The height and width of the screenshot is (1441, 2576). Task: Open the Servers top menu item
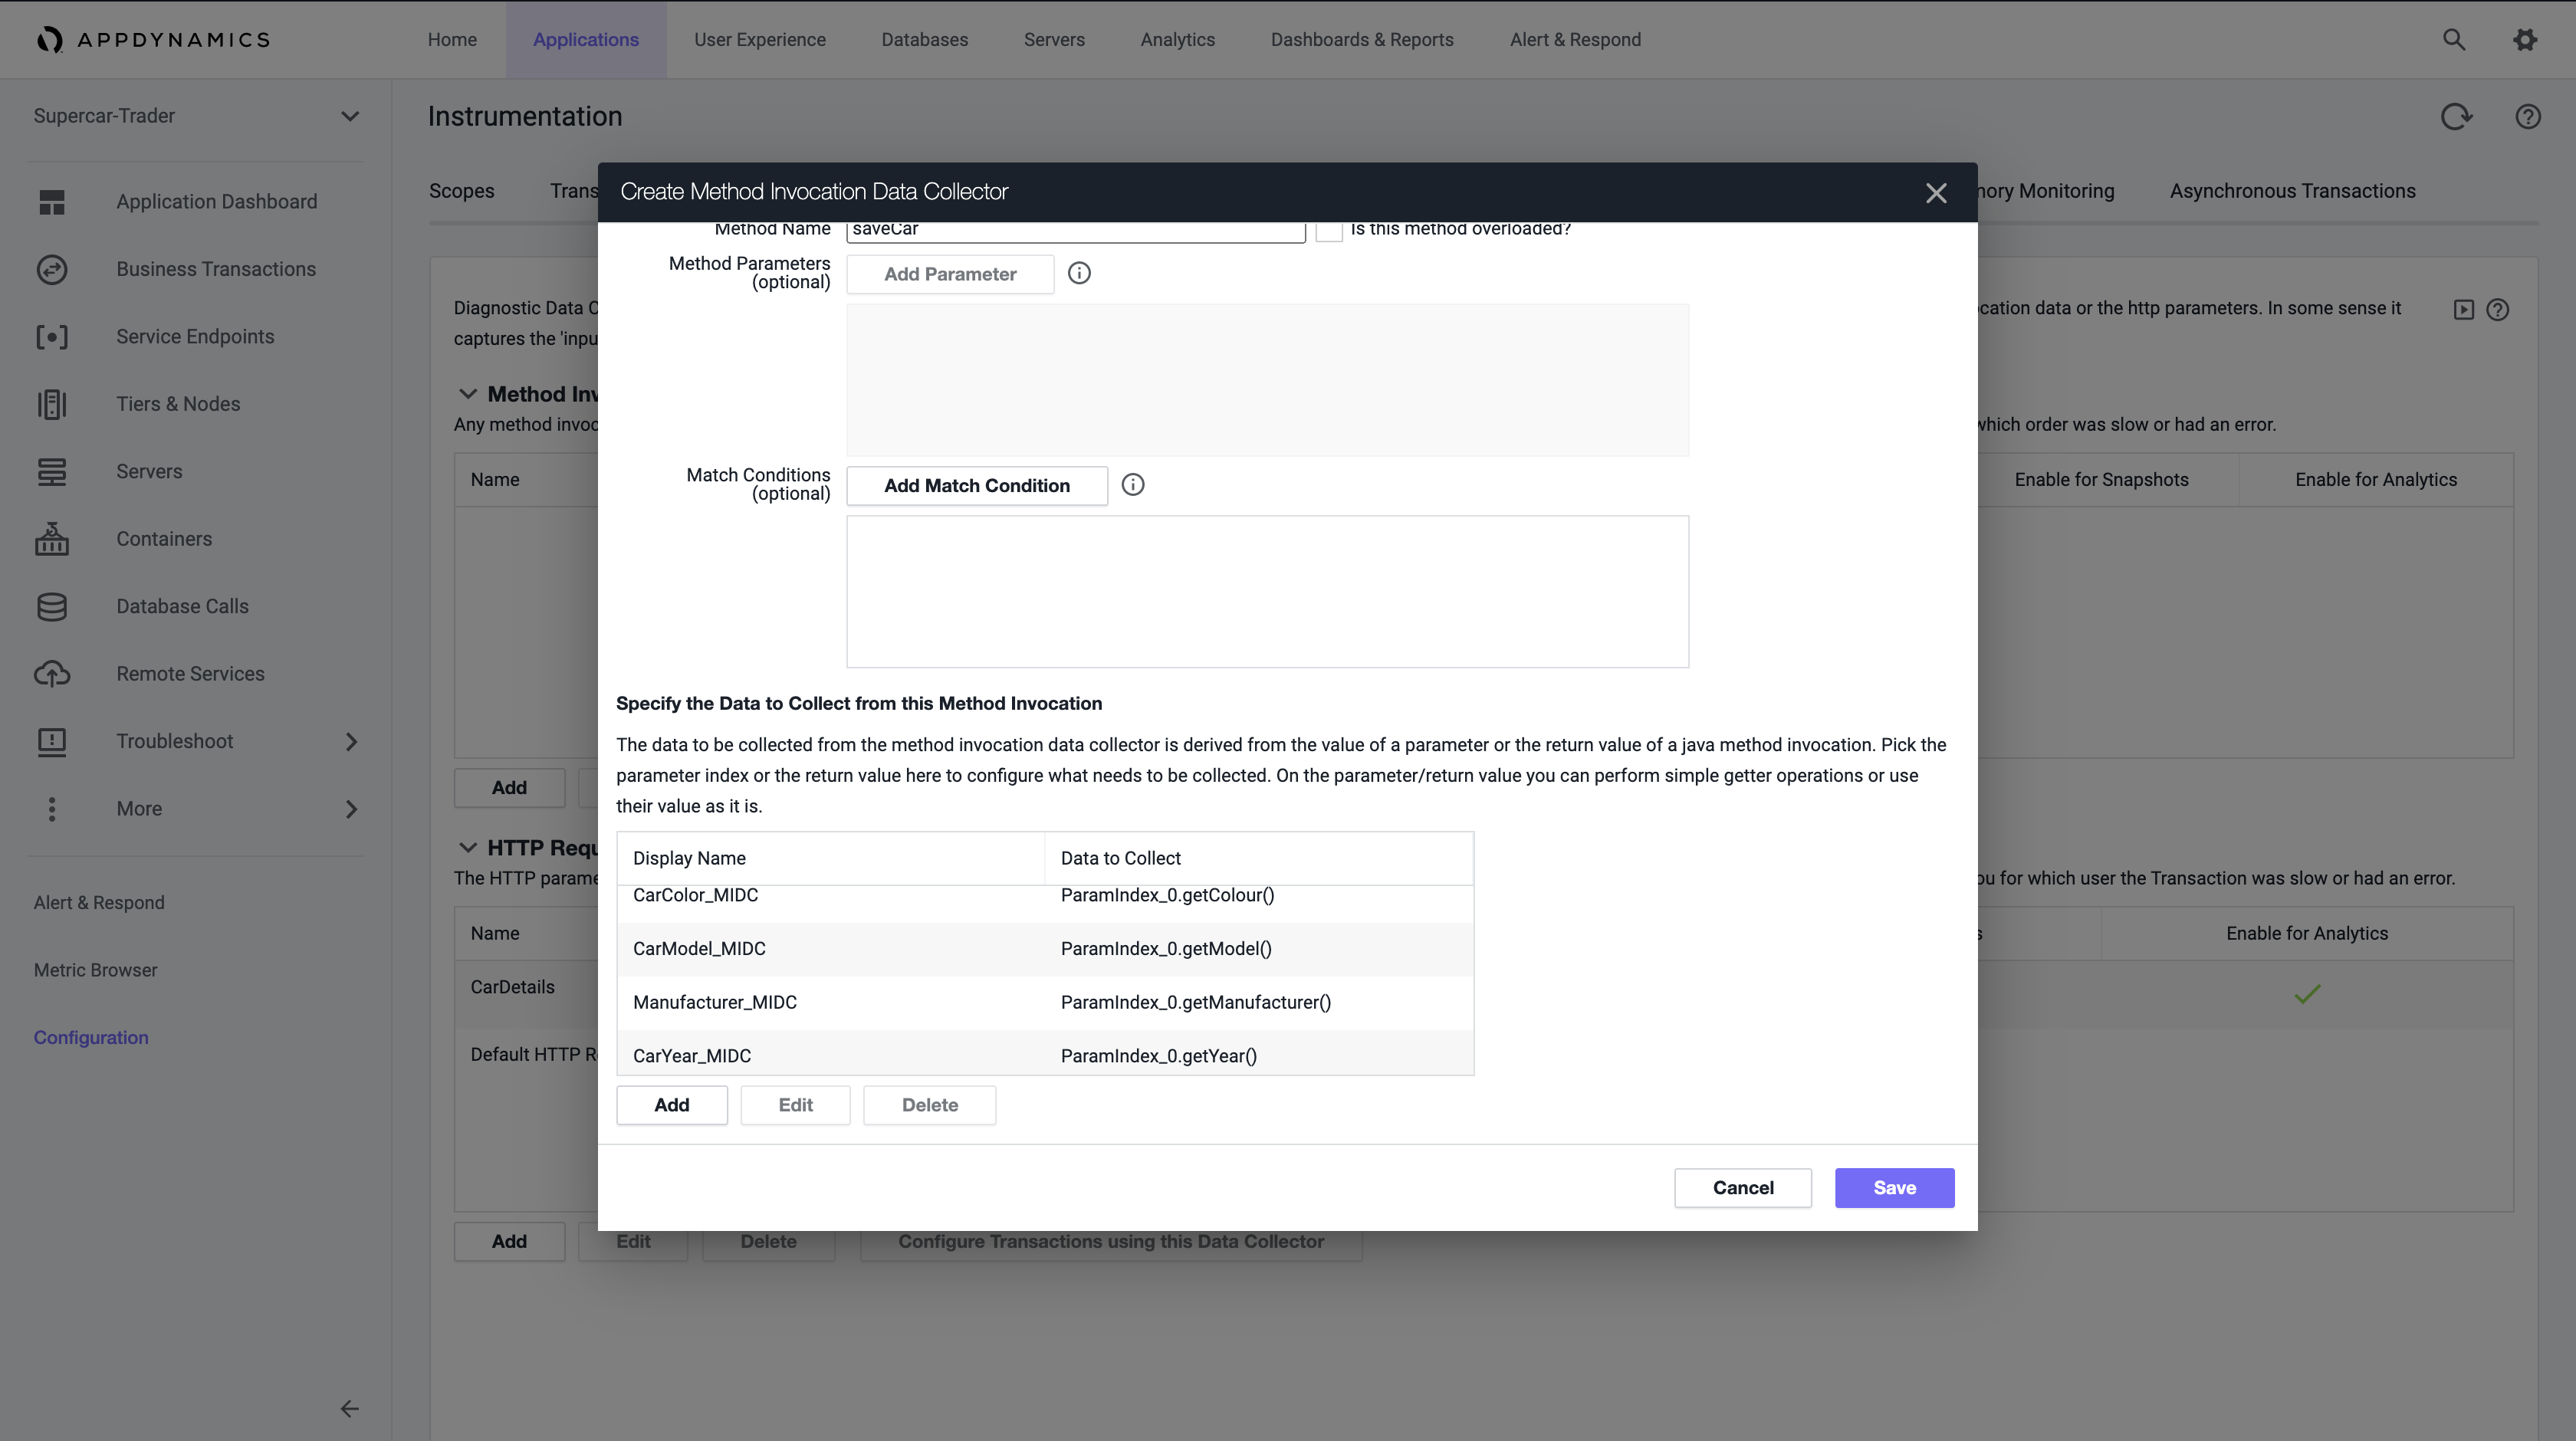coord(1054,40)
